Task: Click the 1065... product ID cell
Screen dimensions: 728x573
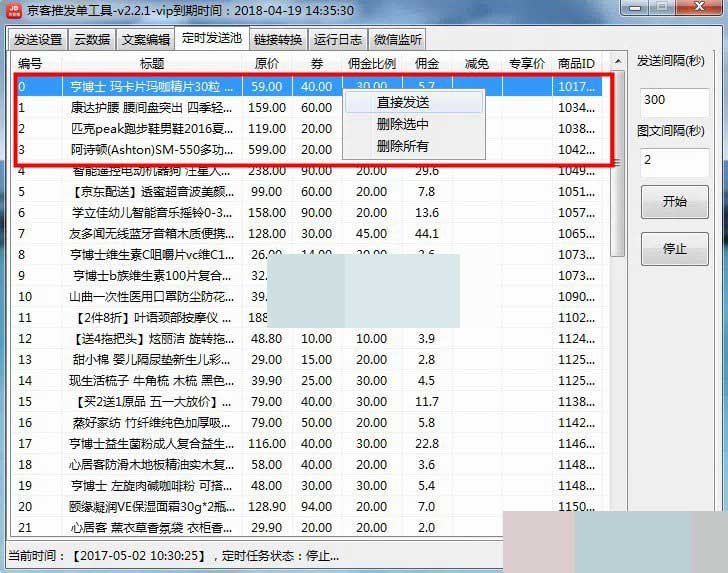Action: (576, 234)
